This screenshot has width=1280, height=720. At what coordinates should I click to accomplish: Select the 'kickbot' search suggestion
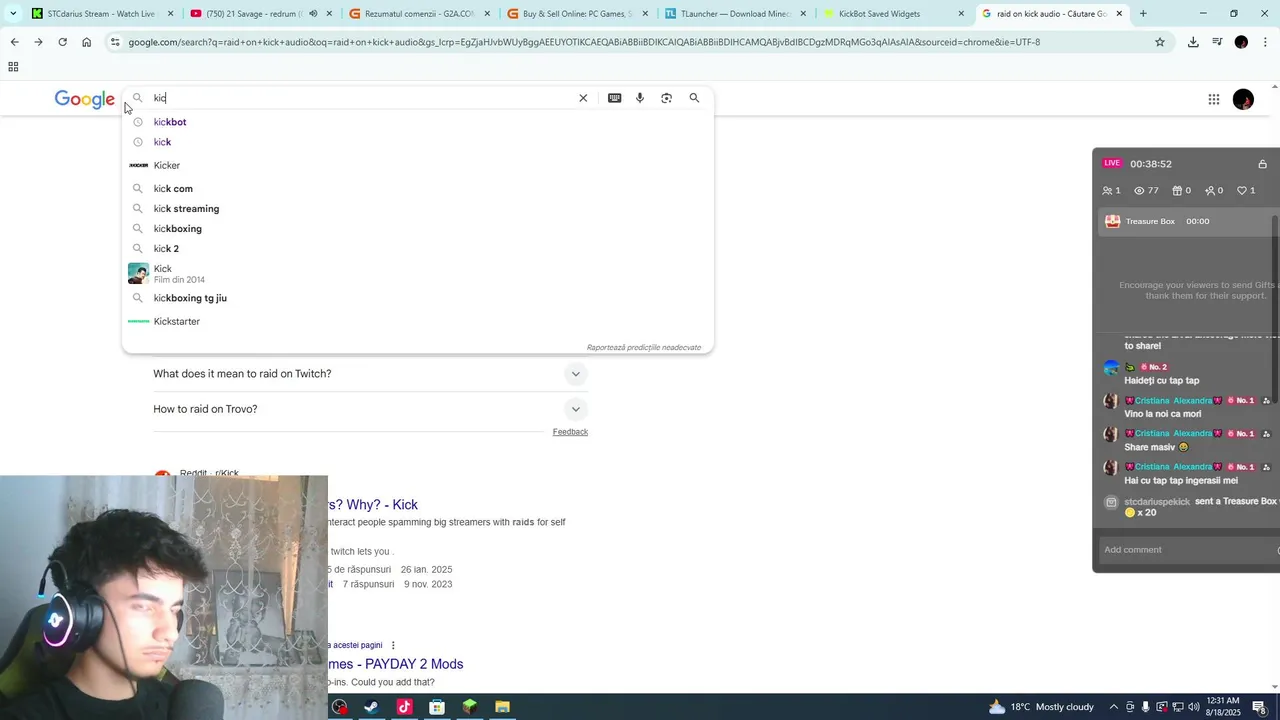pyautogui.click(x=418, y=122)
